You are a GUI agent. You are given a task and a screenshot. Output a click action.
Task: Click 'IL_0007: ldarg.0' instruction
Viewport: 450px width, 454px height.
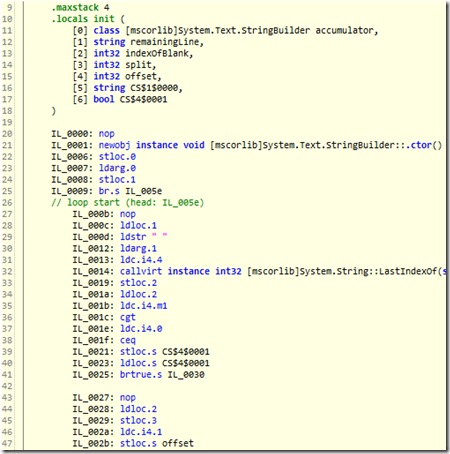pos(93,168)
